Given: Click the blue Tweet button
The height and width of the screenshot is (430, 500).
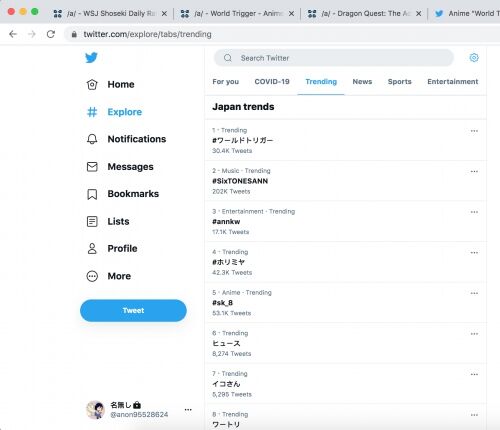Looking at the screenshot, I should (133, 310).
